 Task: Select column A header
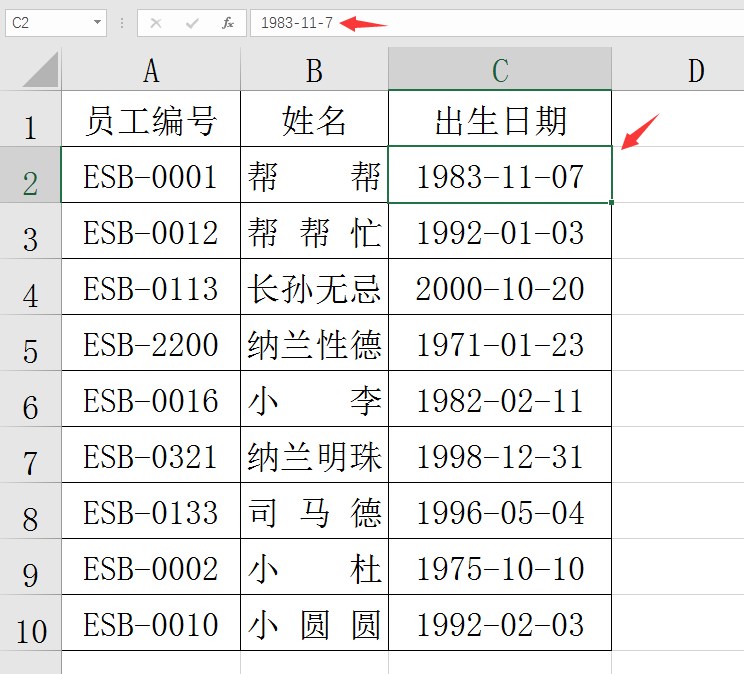coord(151,69)
